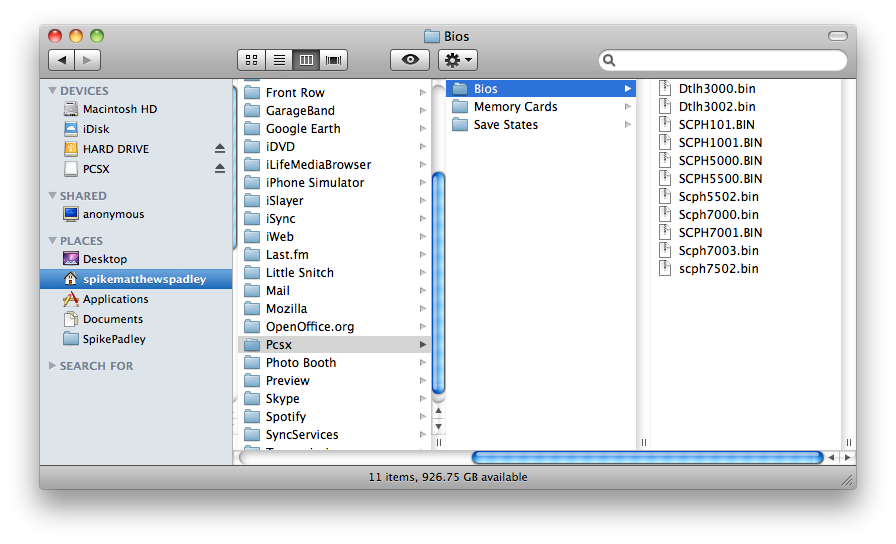The image size is (896, 544).
Task: Toggle toolbar with the top-right pill button
Action: [x=837, y=36]
